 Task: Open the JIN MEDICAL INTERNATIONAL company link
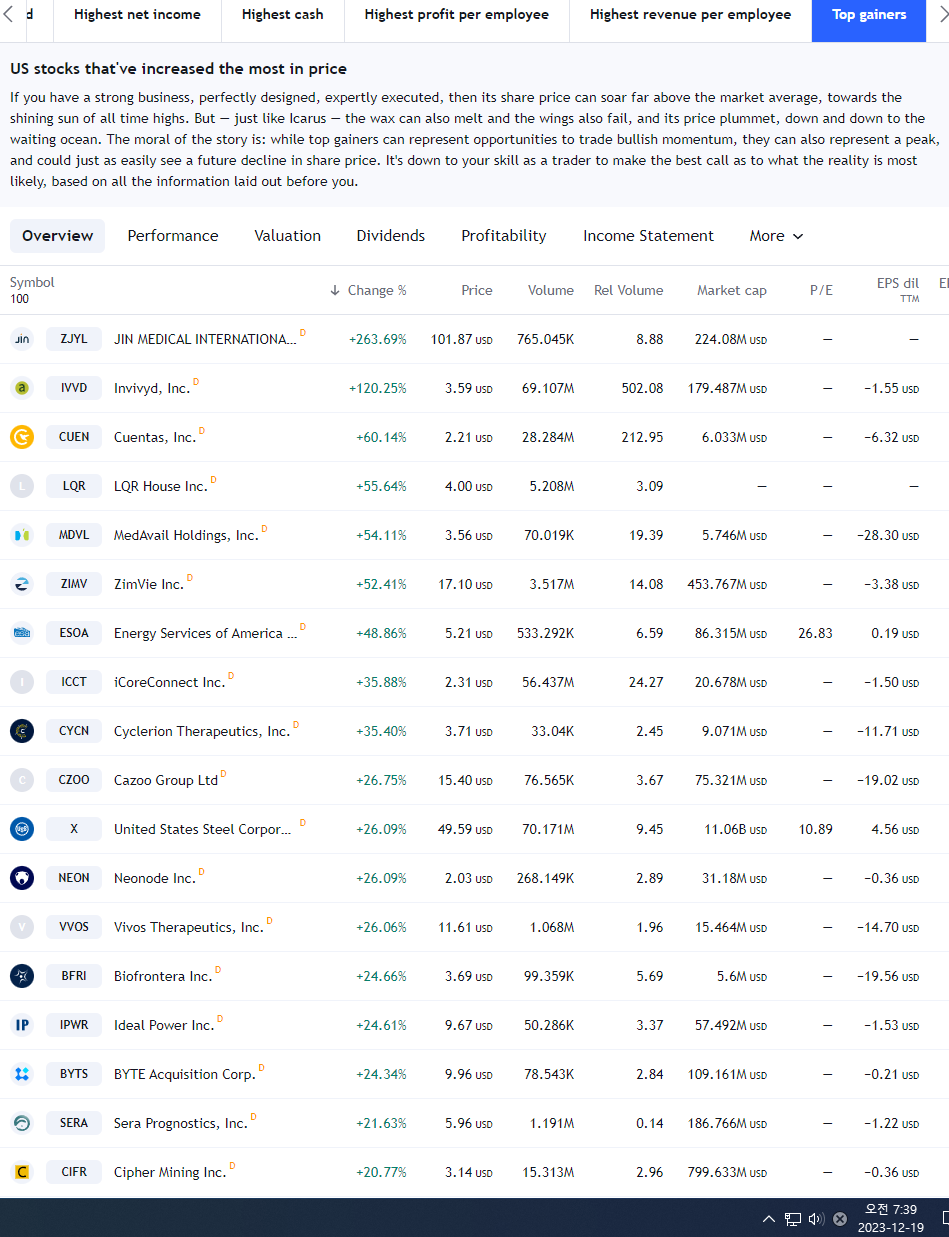pos(205,339)
